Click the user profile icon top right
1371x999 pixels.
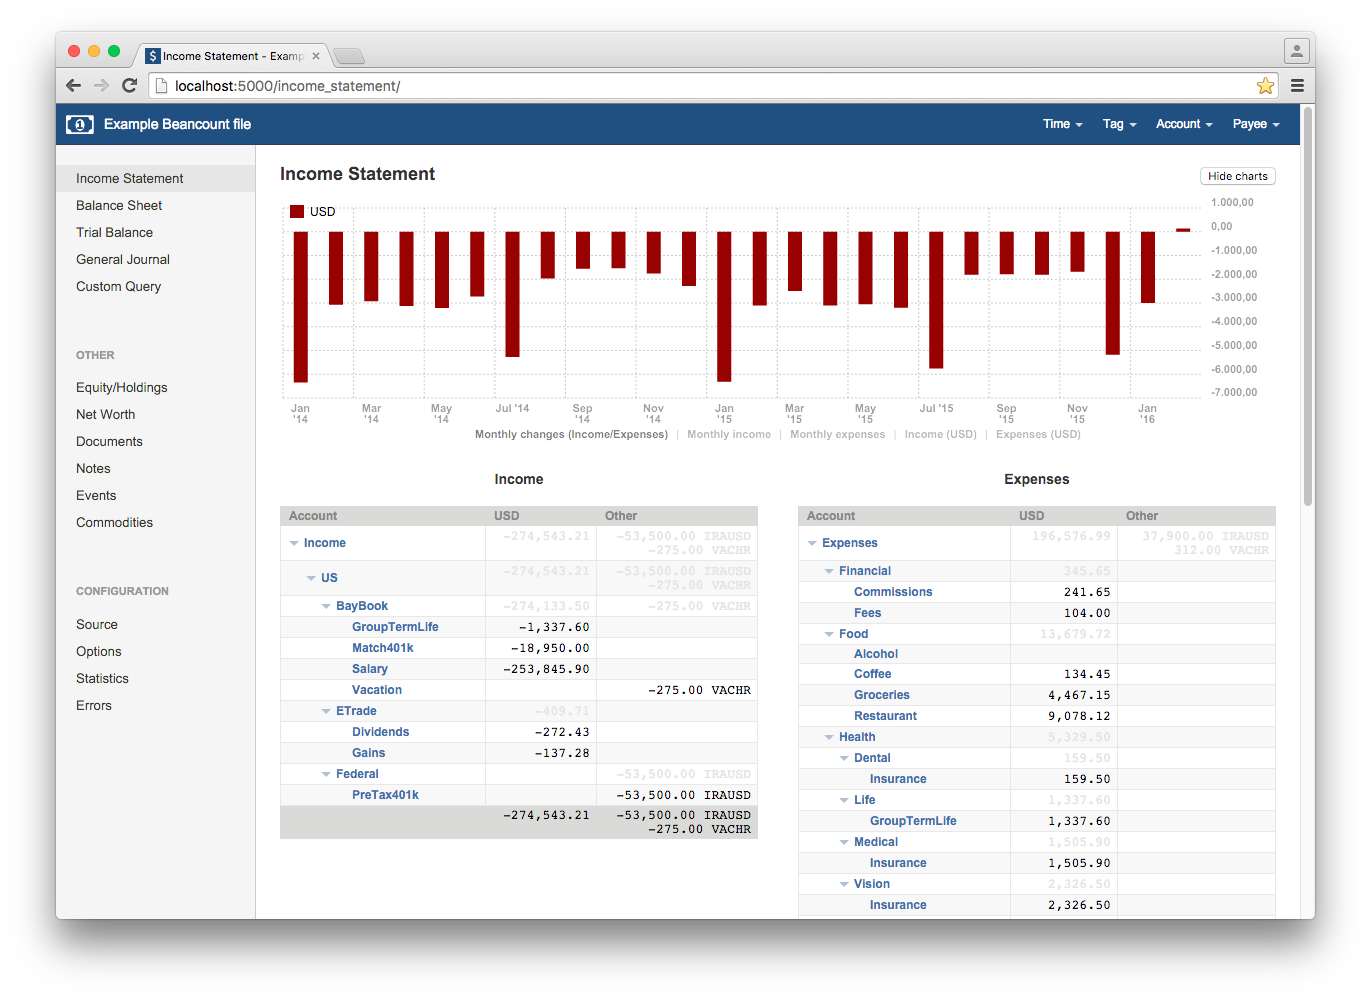tap(1296, 50)
